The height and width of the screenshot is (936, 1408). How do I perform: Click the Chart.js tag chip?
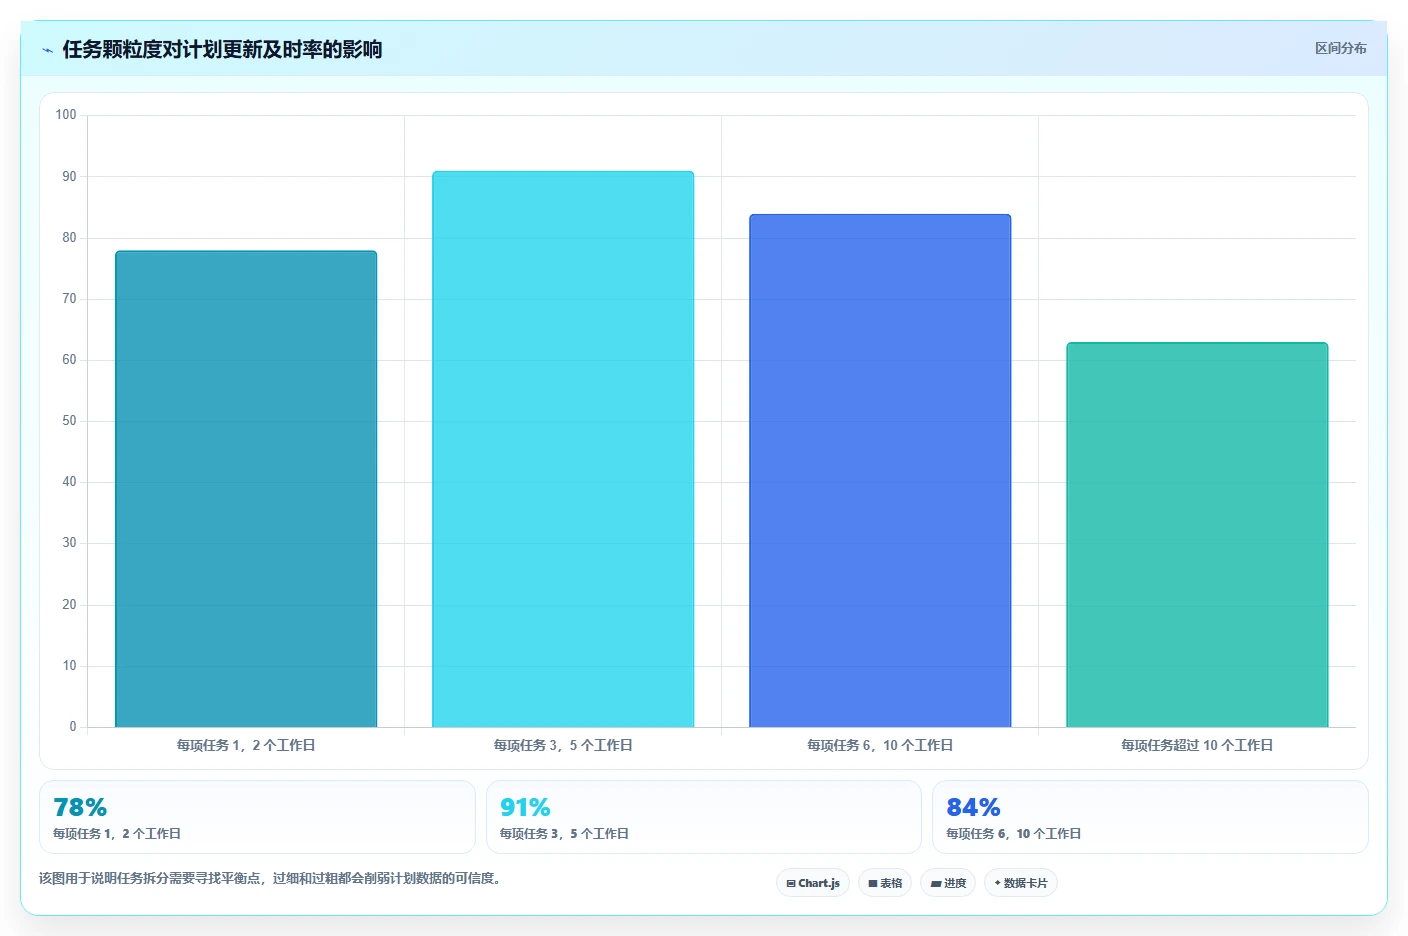[x=813, y=883]
